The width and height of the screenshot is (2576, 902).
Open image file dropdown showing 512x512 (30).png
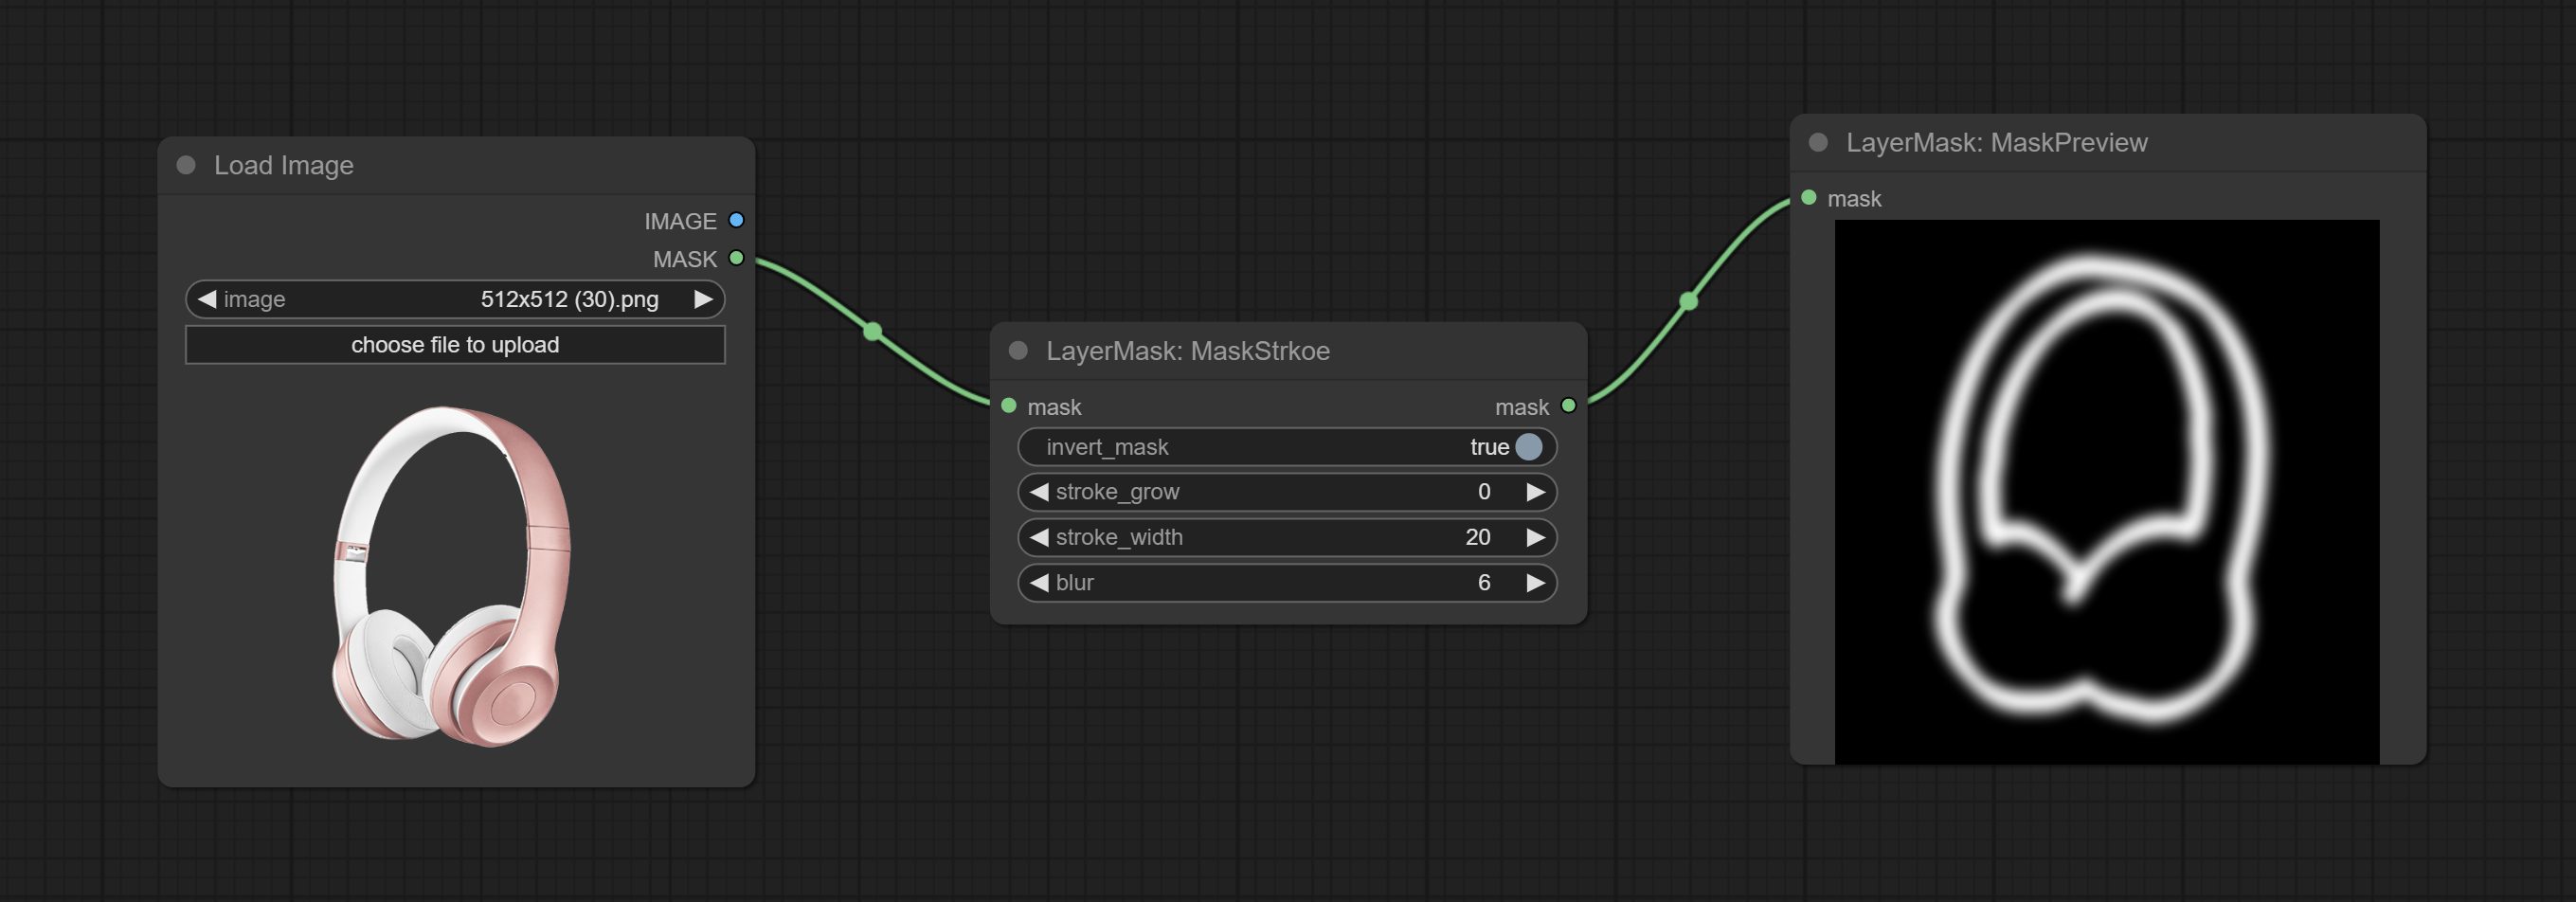(x=455, y=299)
